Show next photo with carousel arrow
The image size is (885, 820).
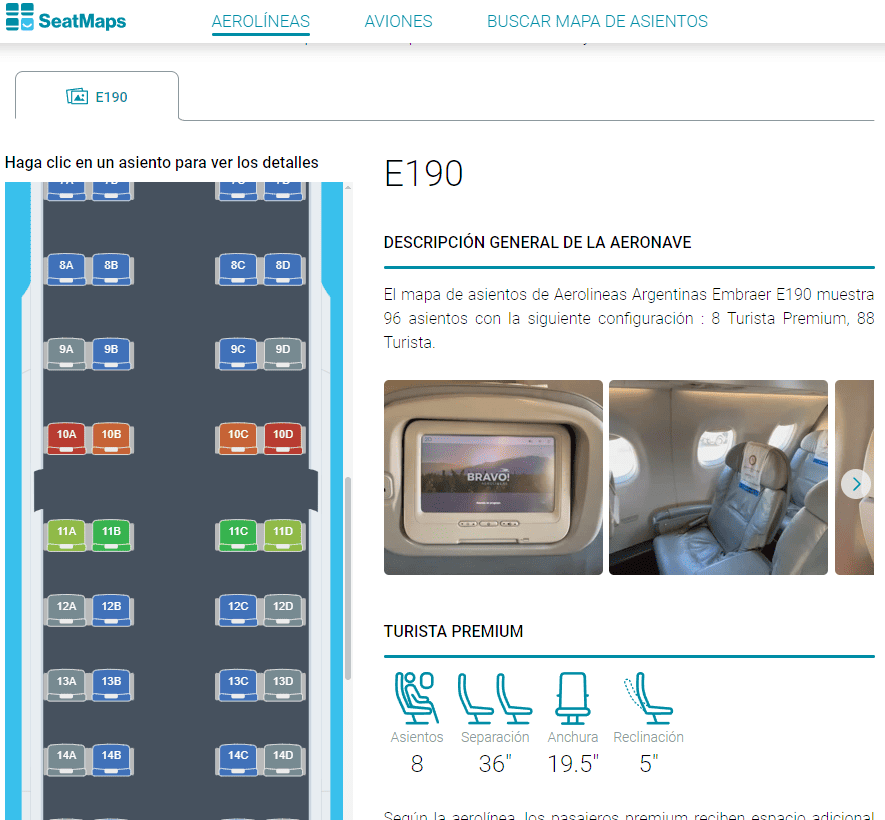(856, 484)
